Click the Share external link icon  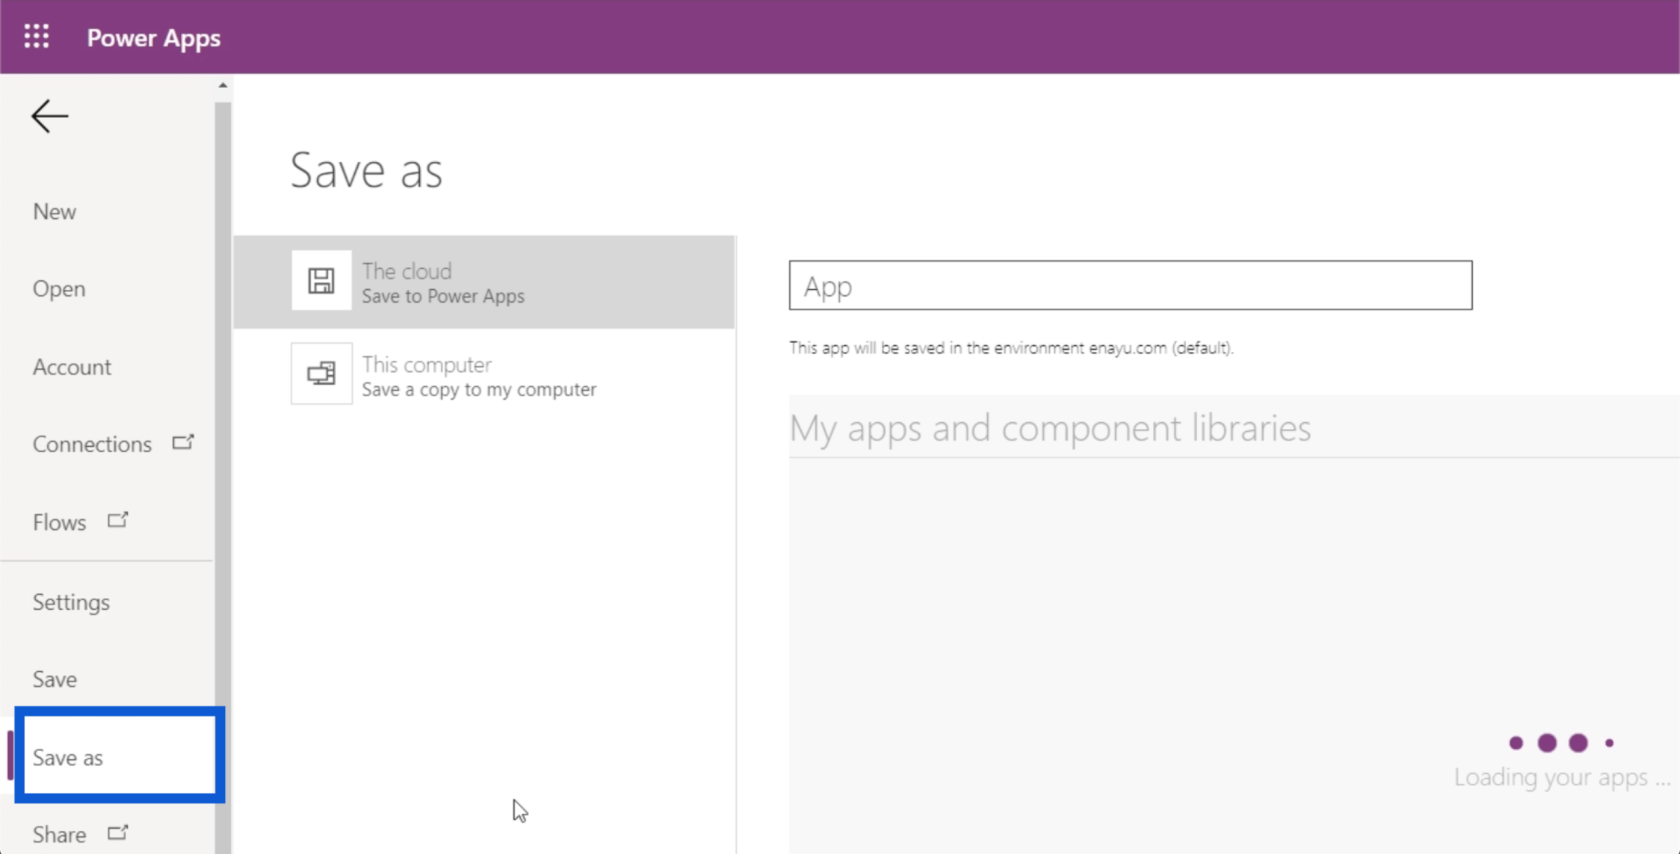coord(118,832)
